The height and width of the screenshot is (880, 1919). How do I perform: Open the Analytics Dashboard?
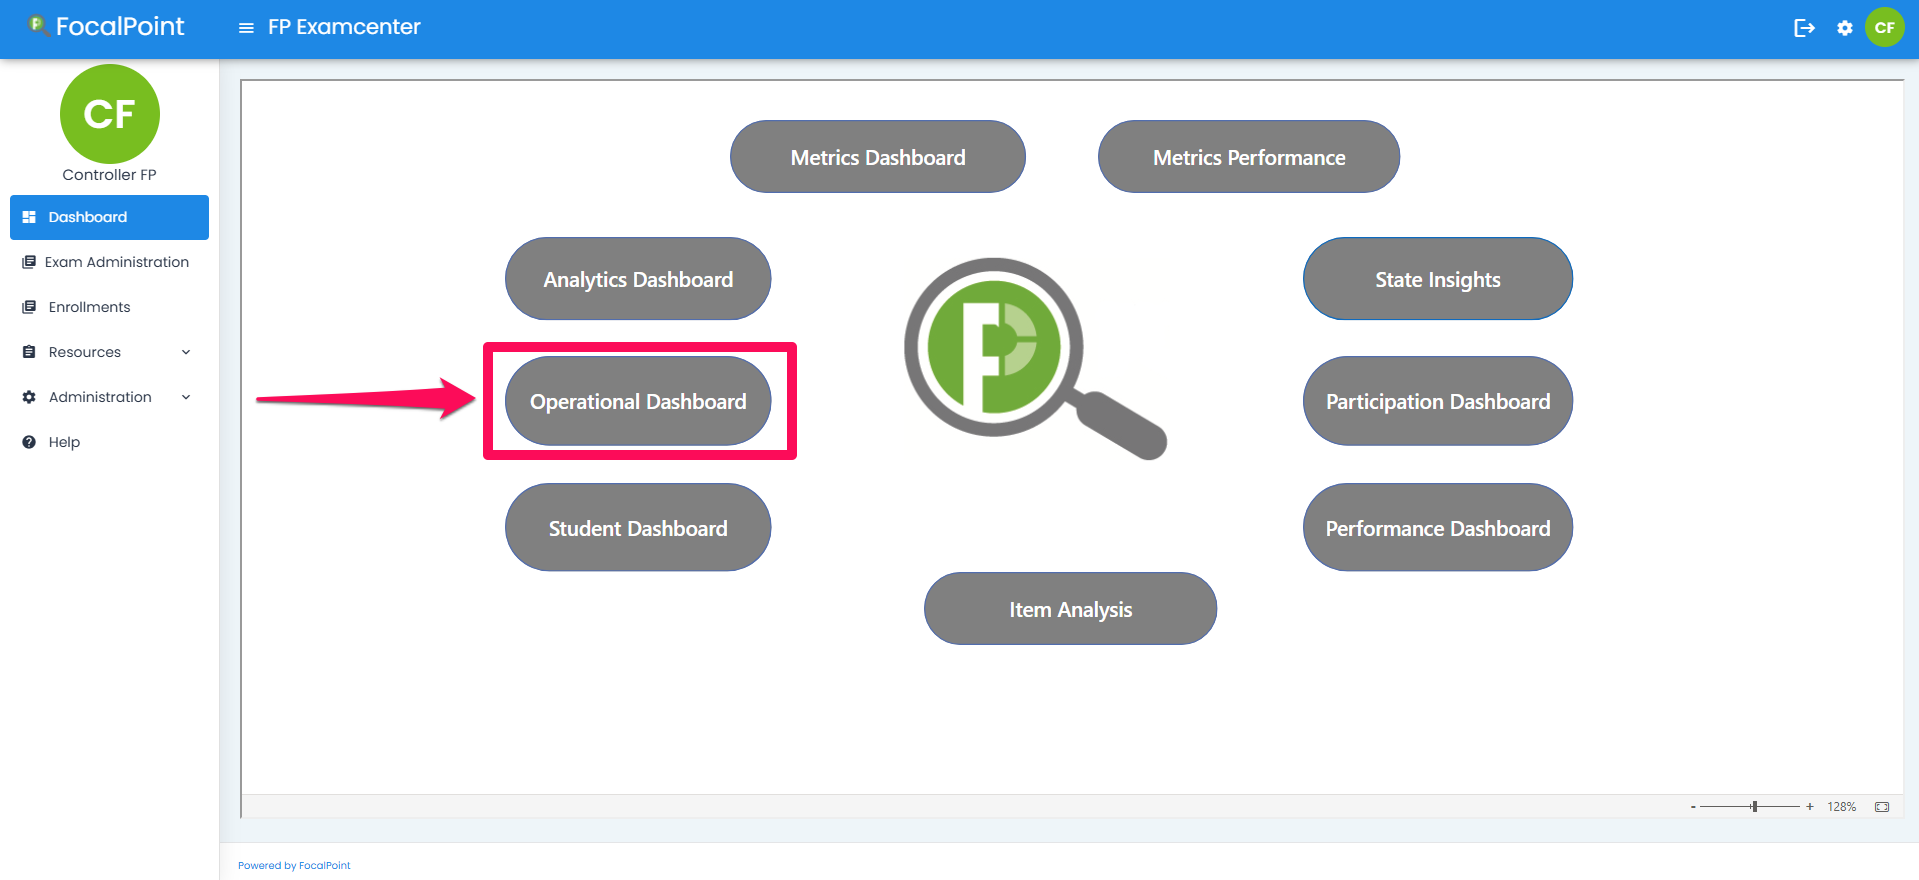638,279
